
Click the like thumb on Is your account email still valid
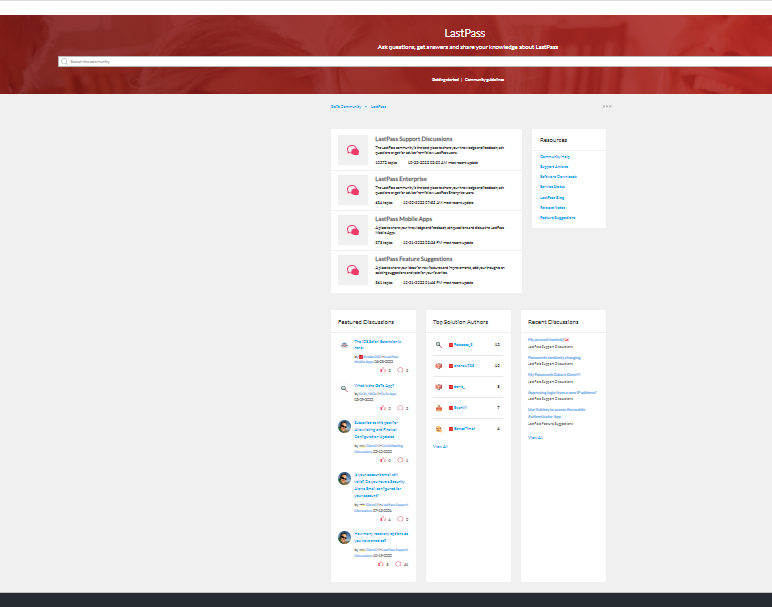pos(383,519)
